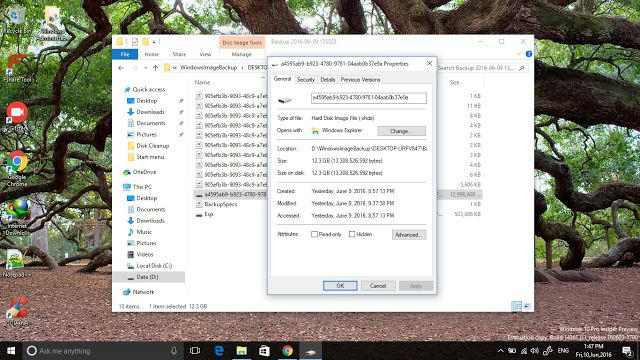Sort by the Name column header
Viewport: 640px width, 360px height.
(202, 82)
